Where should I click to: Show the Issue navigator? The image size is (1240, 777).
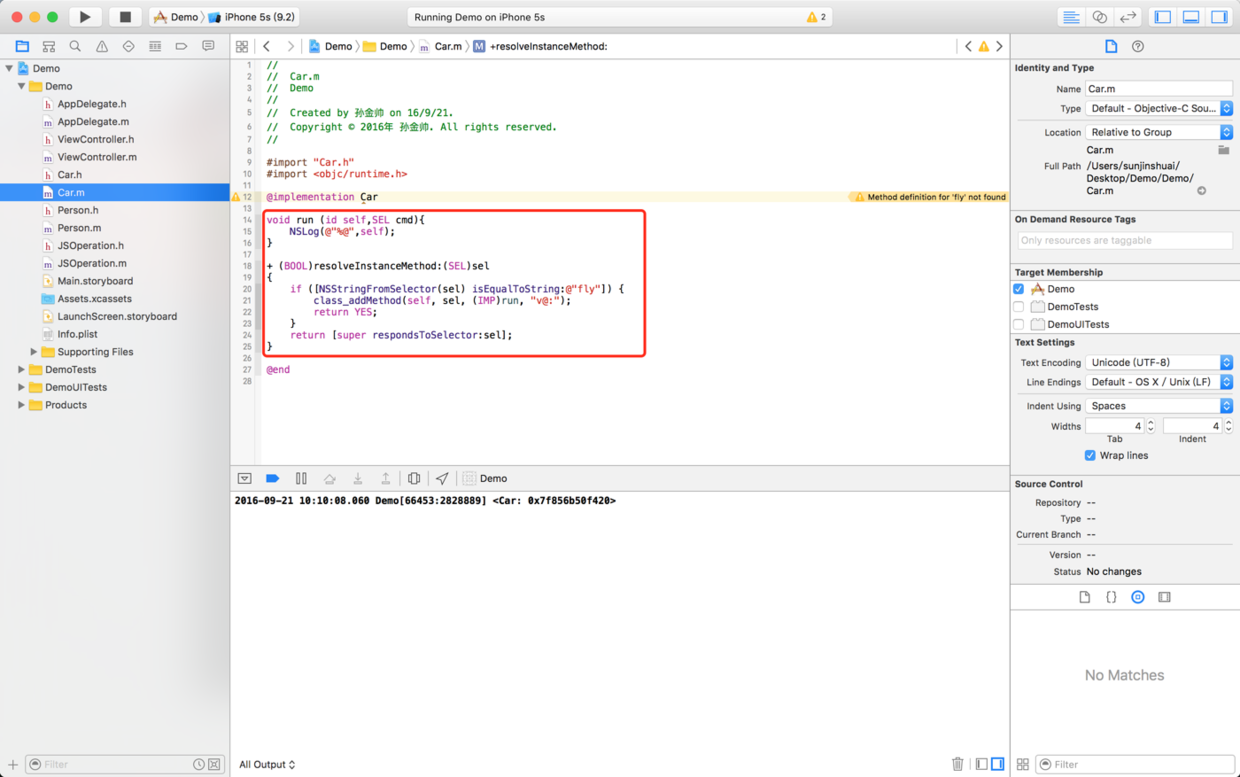pos(102,46)
